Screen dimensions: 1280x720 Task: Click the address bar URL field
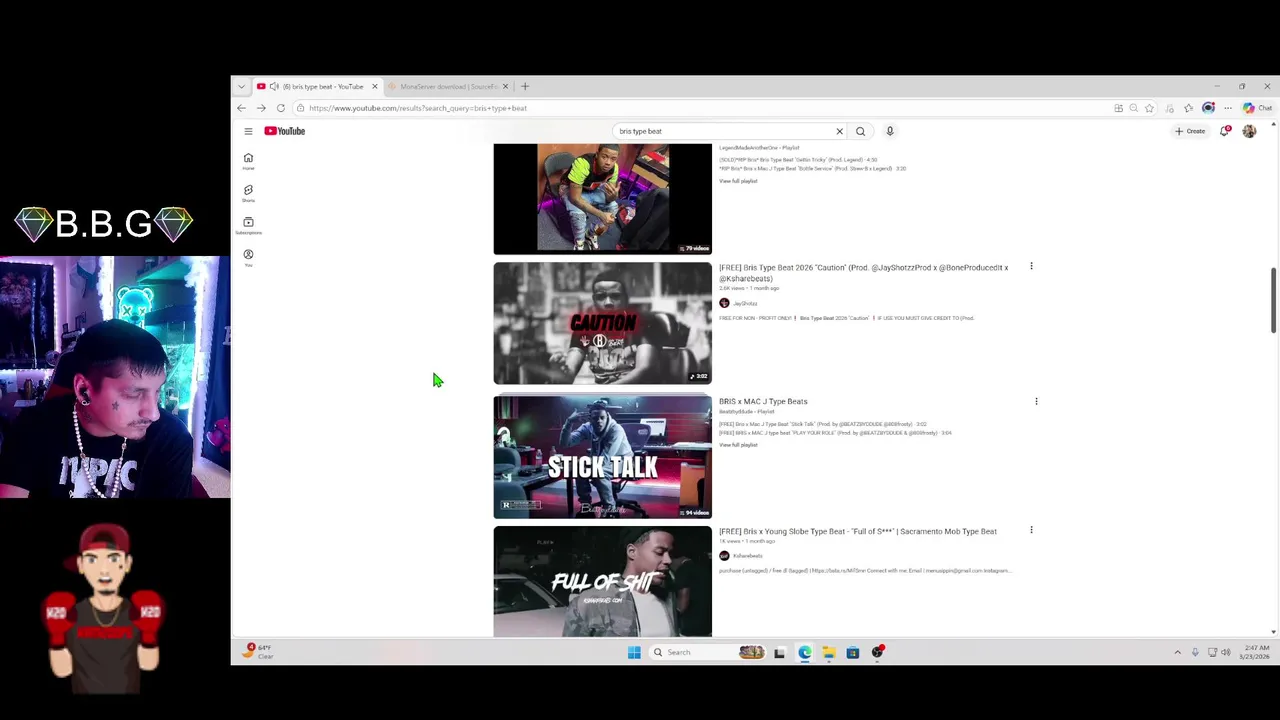pyautogui.click(x=700, y=108)
